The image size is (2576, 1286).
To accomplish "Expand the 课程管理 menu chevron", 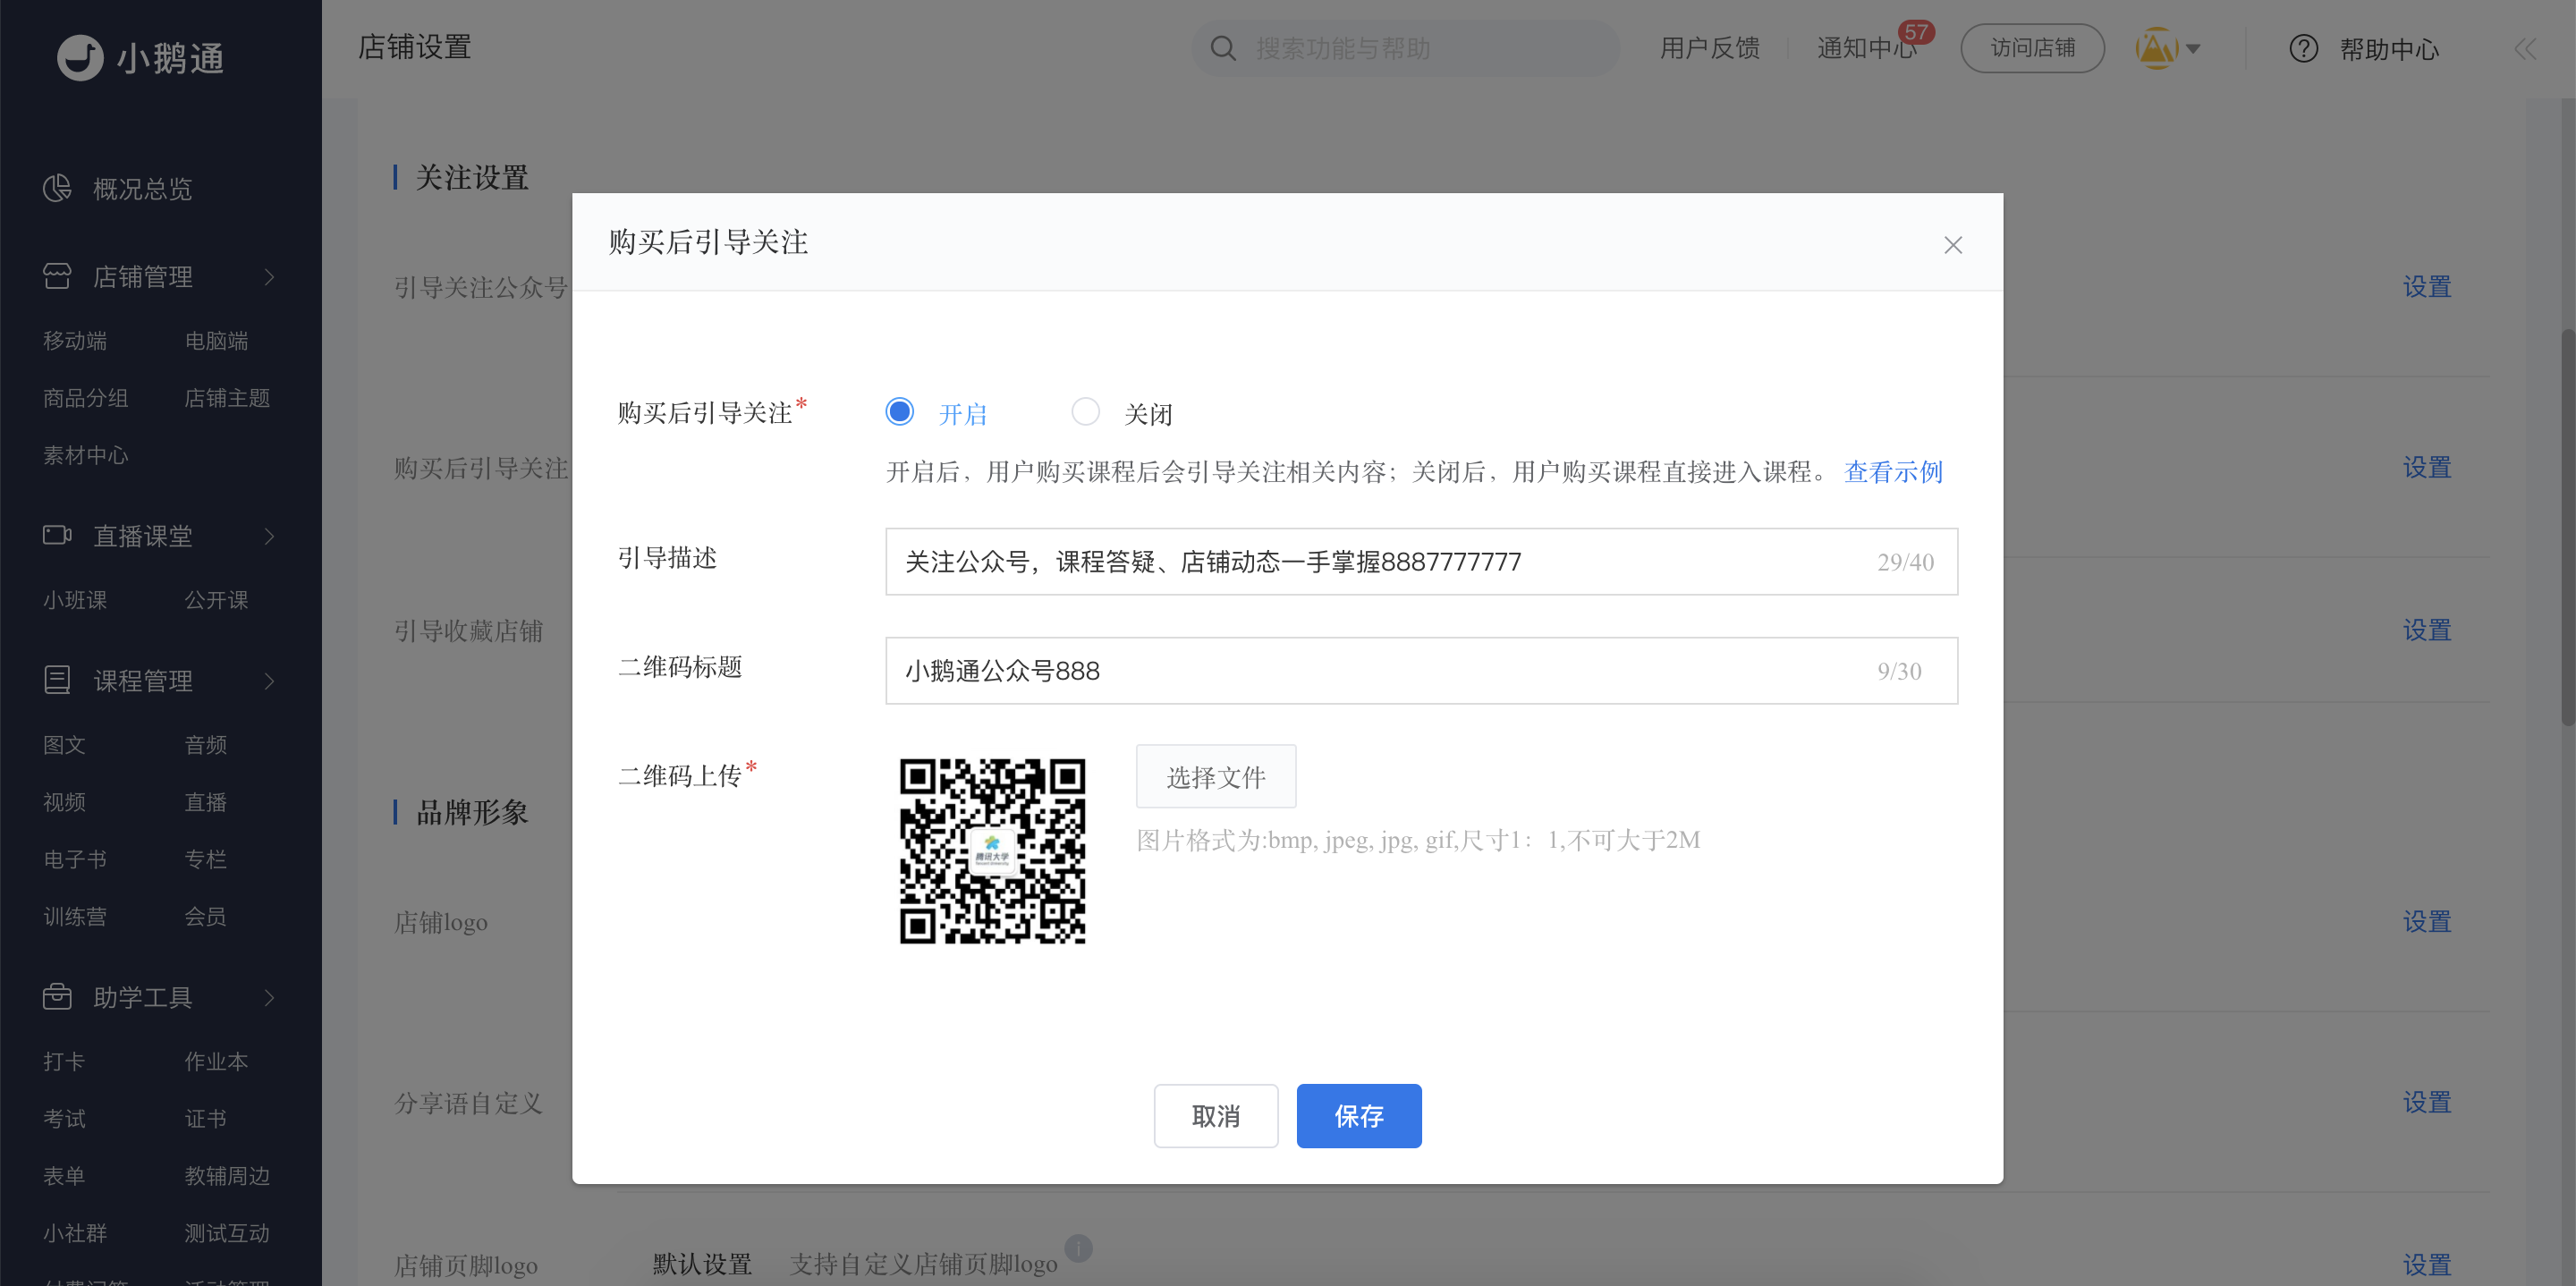I will [x=269, y=681].
